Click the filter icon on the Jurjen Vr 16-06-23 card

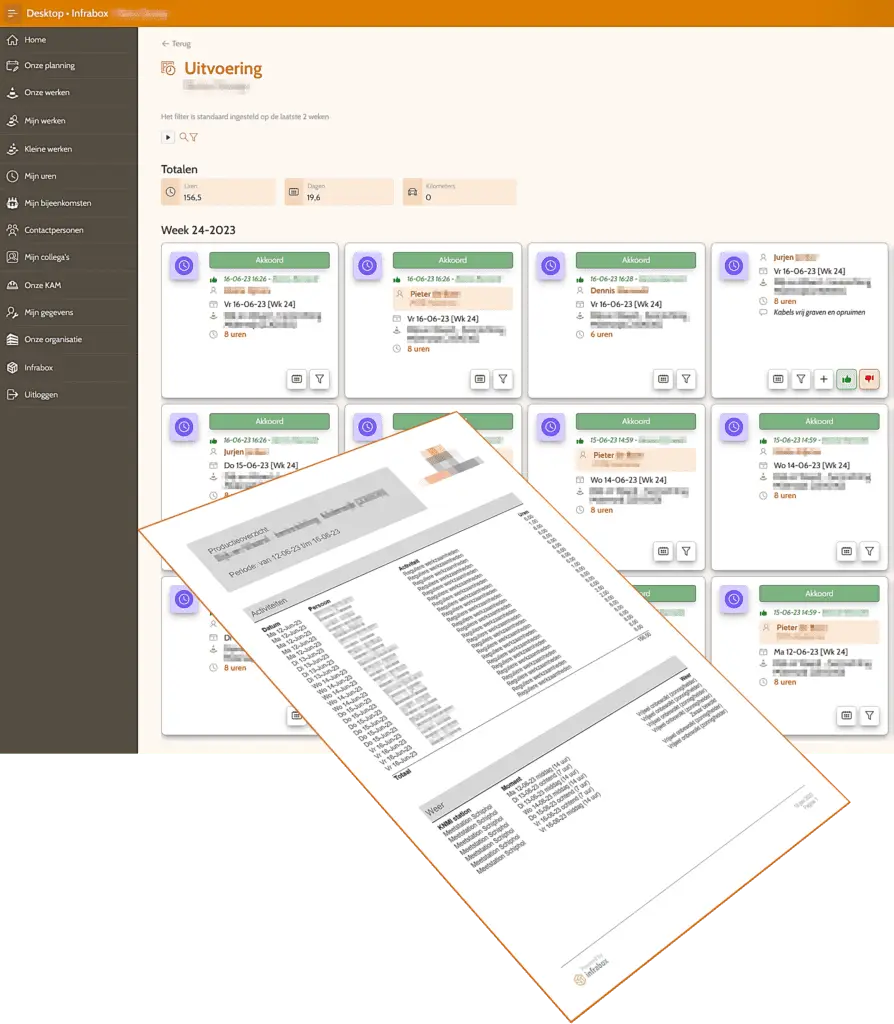click(x=801, y=379)
